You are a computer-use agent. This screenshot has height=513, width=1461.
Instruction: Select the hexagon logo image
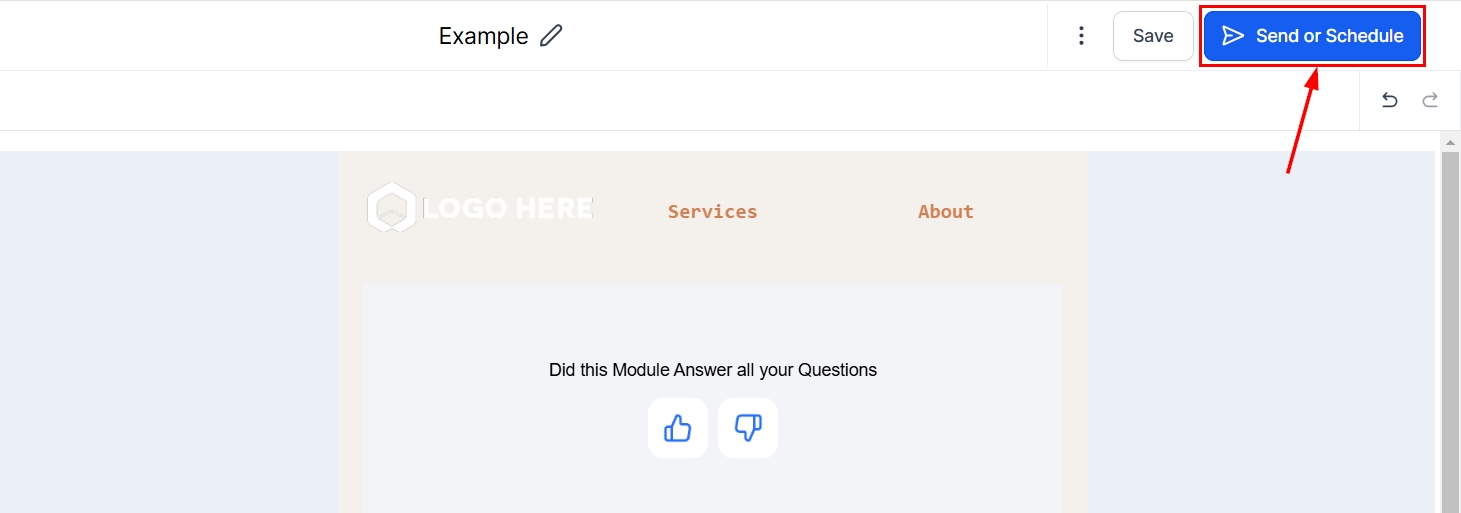pyautogui.click(x=391, y=207)
